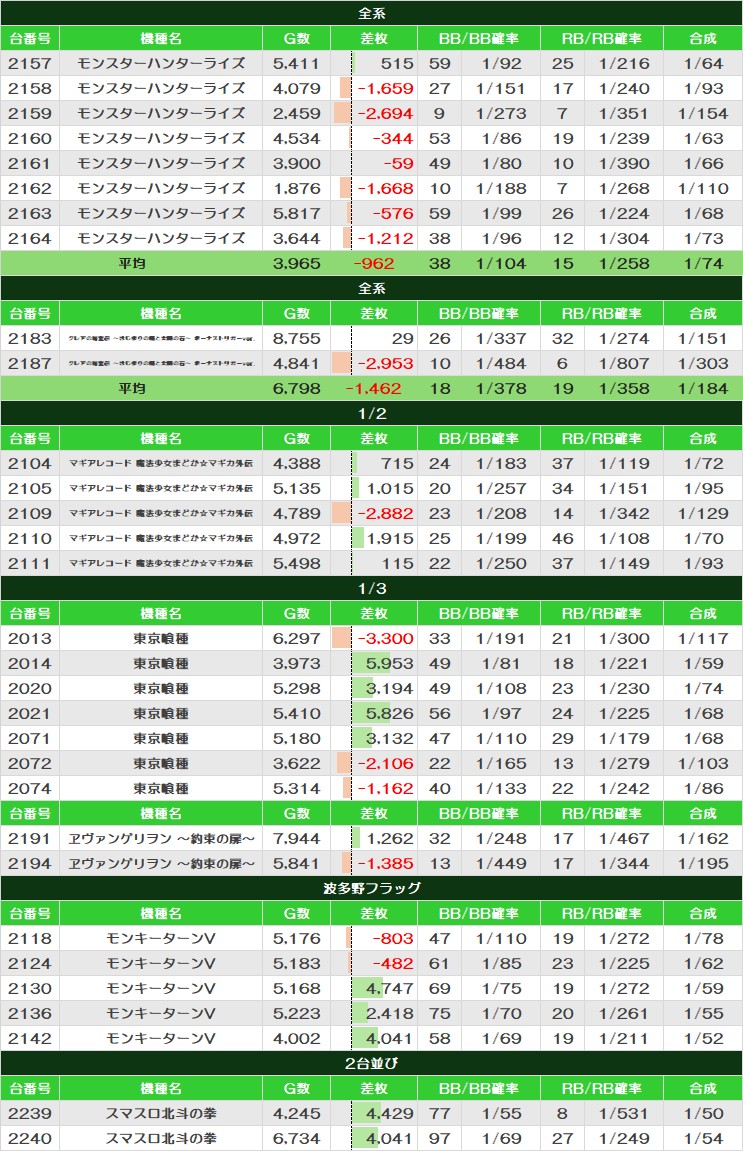Click the -2.953 value in row 2187

[x=385, y=363]
